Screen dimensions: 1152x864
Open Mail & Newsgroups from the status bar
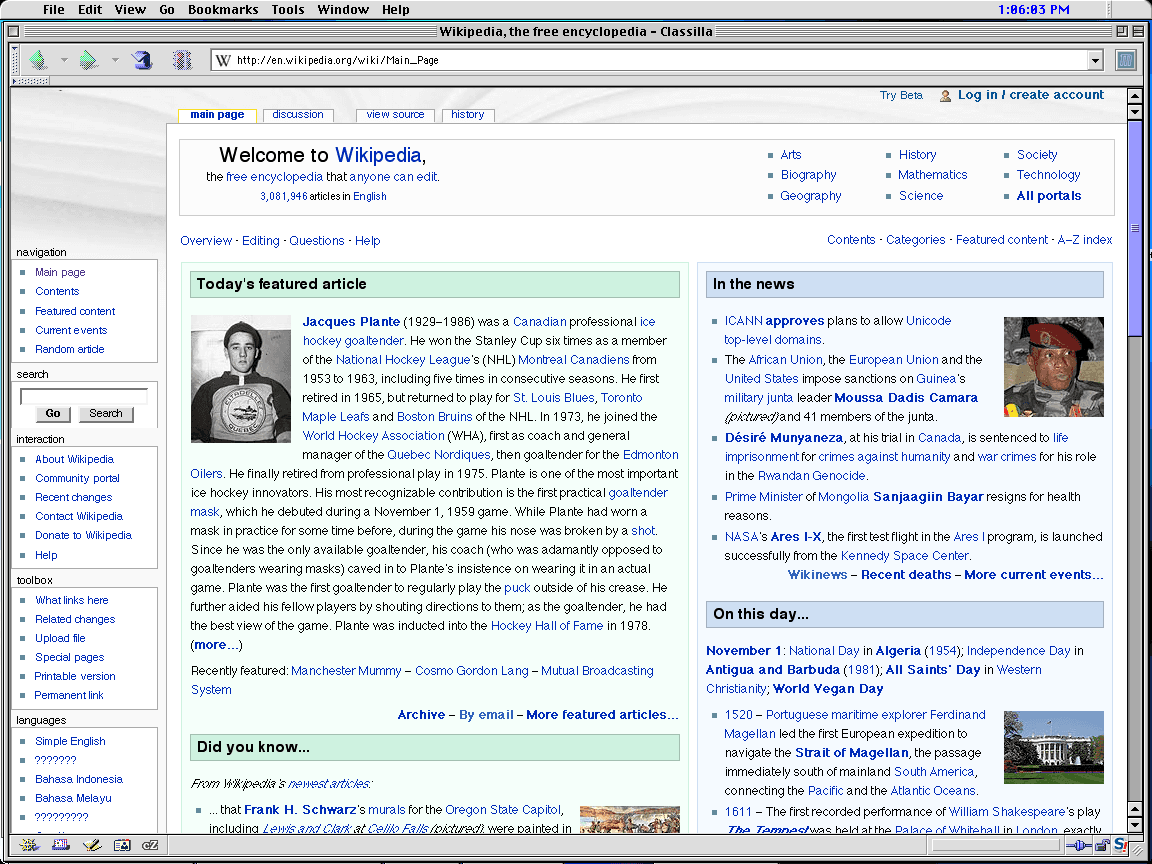click(x=60, y=845)
